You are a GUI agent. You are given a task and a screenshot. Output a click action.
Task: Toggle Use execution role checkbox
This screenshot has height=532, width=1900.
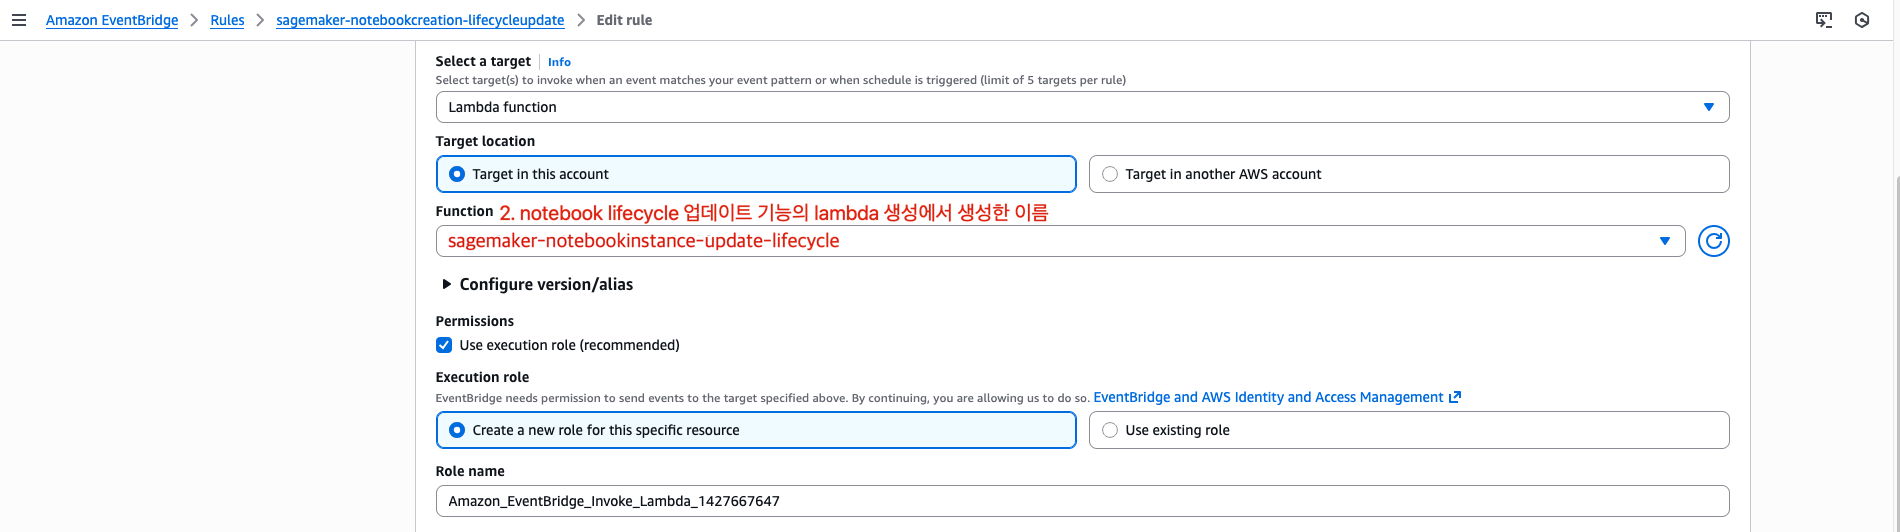pos(444,345)
